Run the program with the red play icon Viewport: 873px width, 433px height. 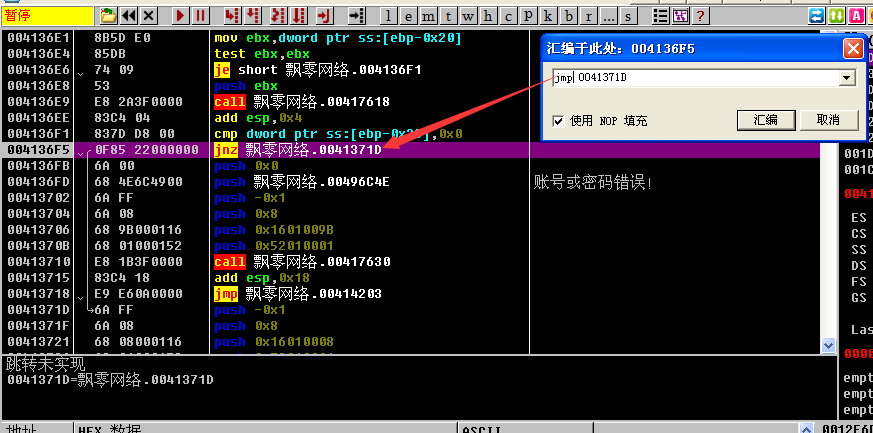click(180, 16)
